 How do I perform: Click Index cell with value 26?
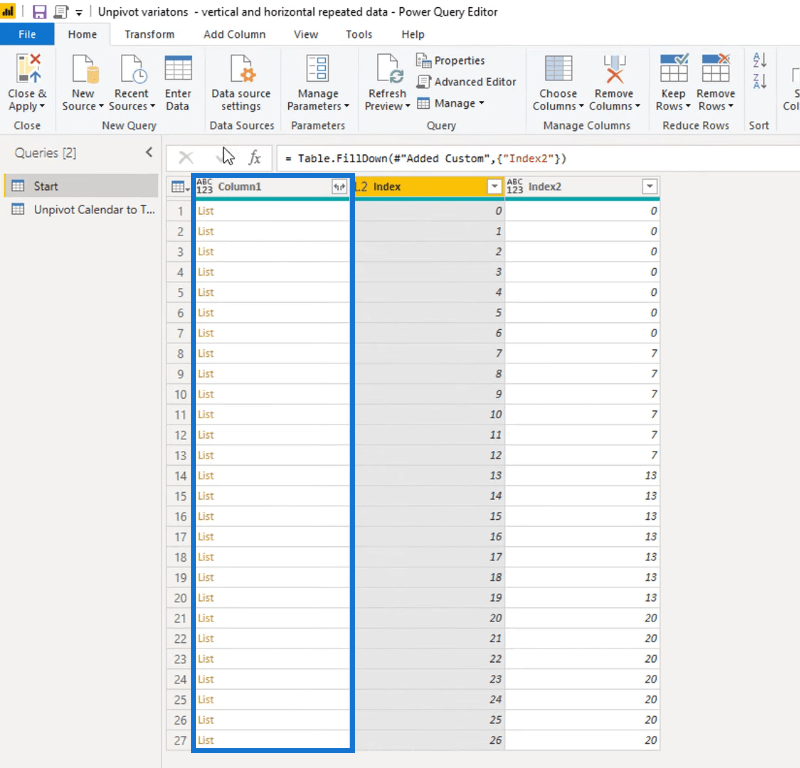428,740
